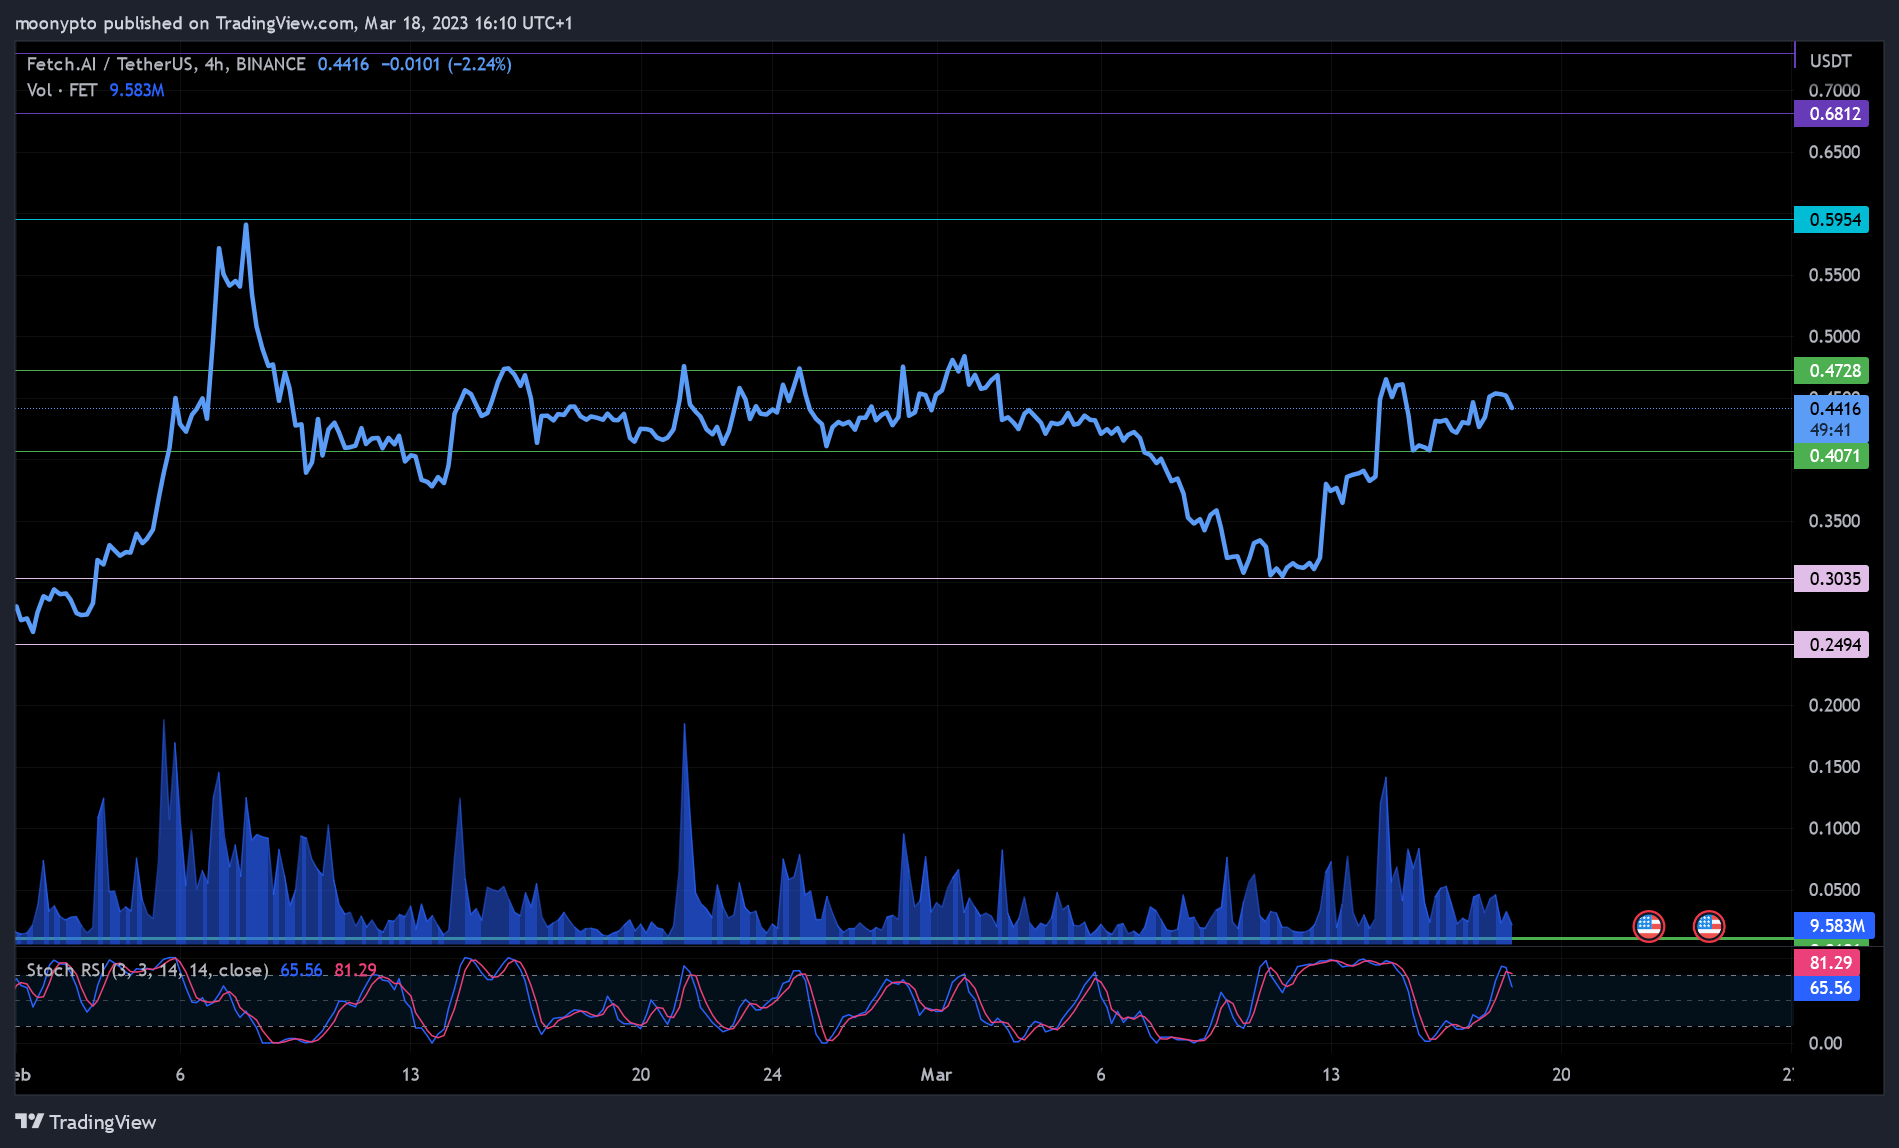Click the 0.2000 price scale label
Image resolution: width=1899 pixels, height=1148 pixels.
click(x=1834, y=705)
